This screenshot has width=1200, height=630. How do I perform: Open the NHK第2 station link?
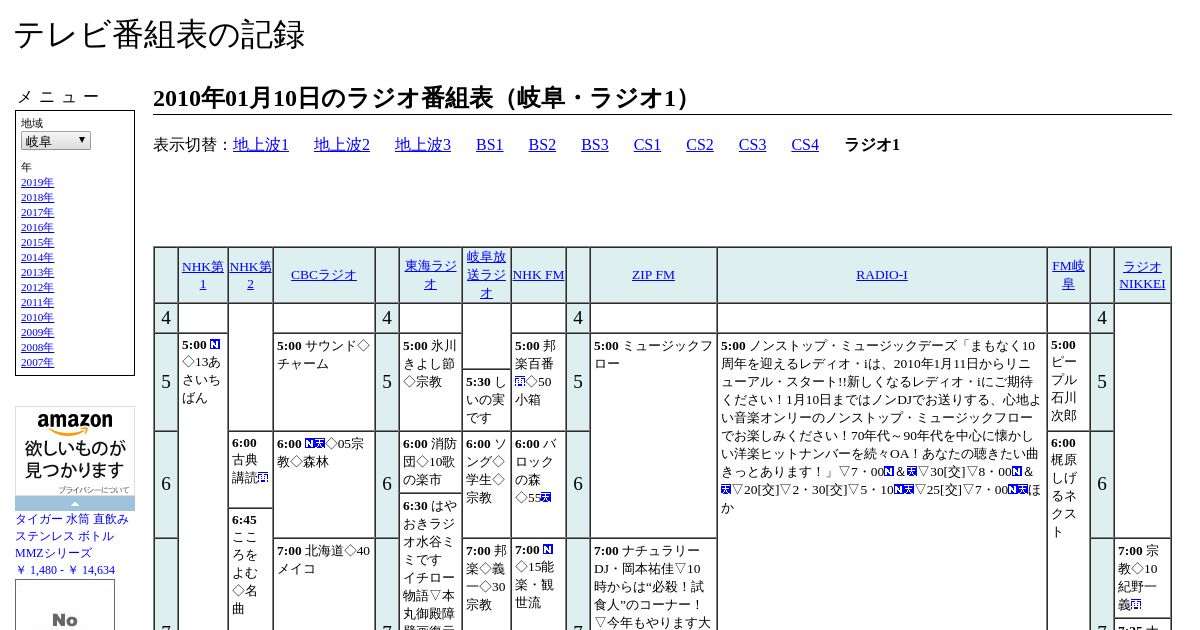click(x=251, y=275)
